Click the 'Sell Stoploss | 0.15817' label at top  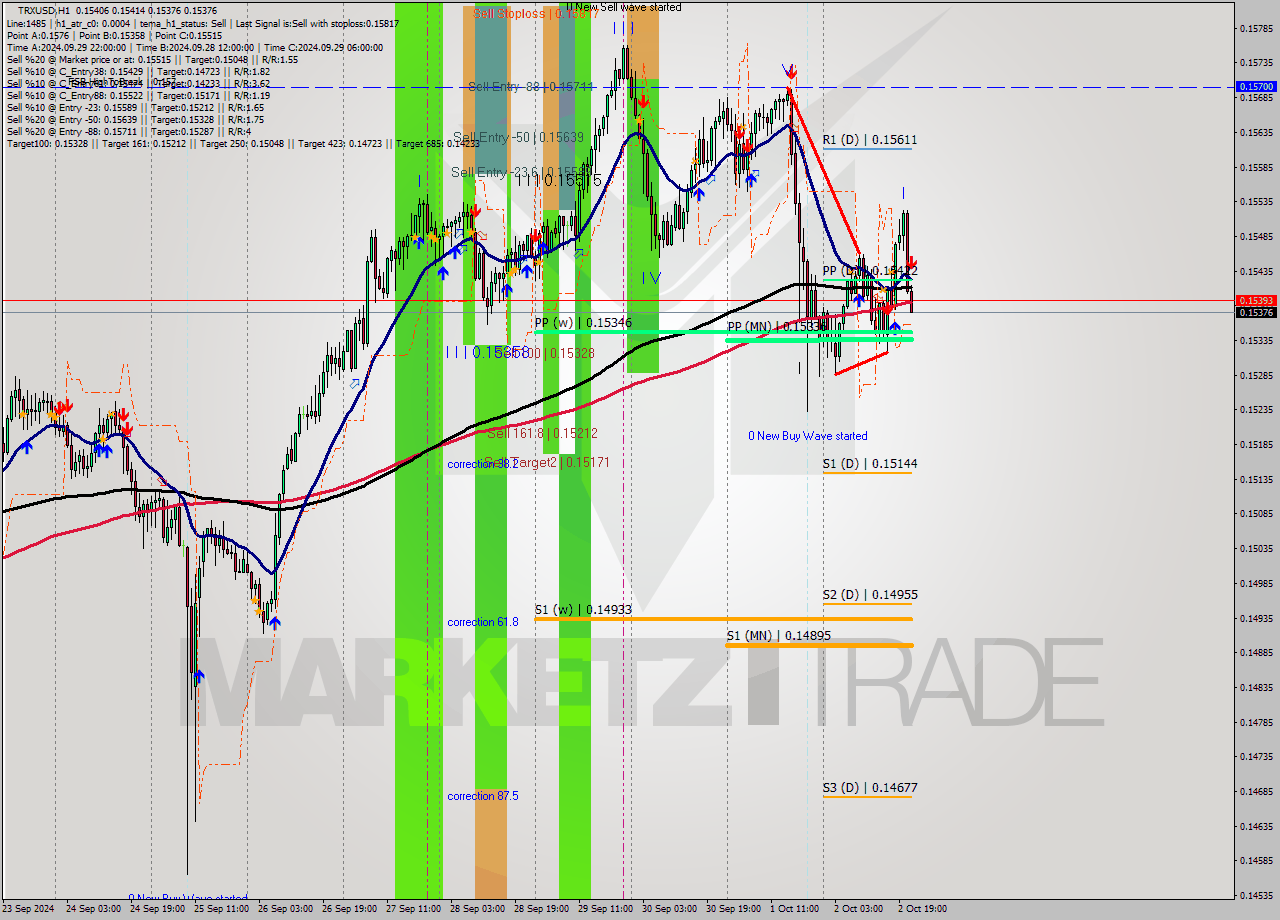(535, 14)
